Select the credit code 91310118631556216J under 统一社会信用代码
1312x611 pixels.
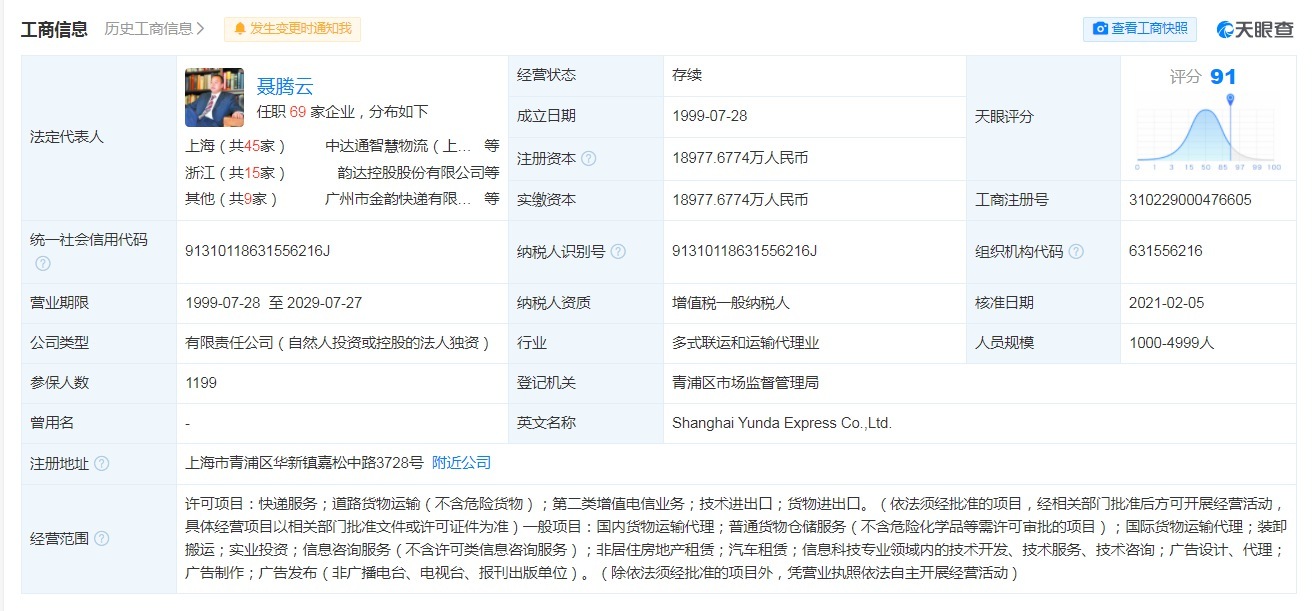[258, 251]
